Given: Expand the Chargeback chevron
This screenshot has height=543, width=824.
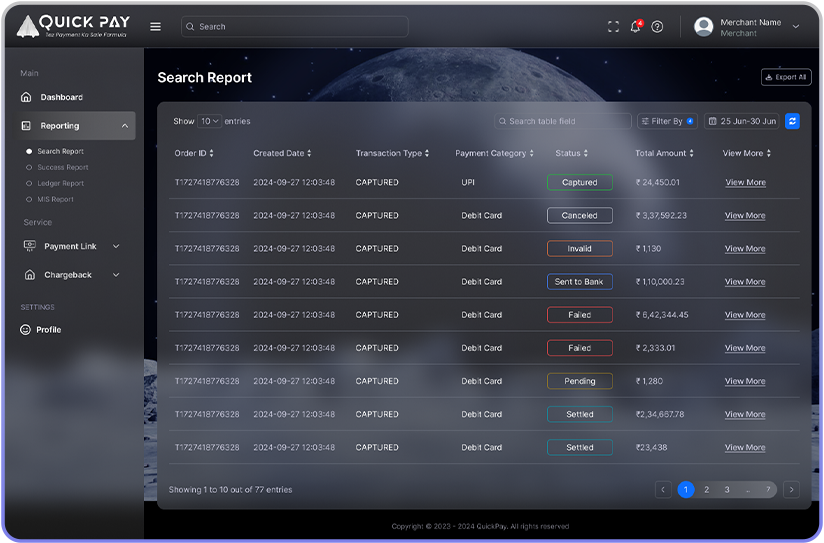Looking at the screenshot, I should (116, 275).
